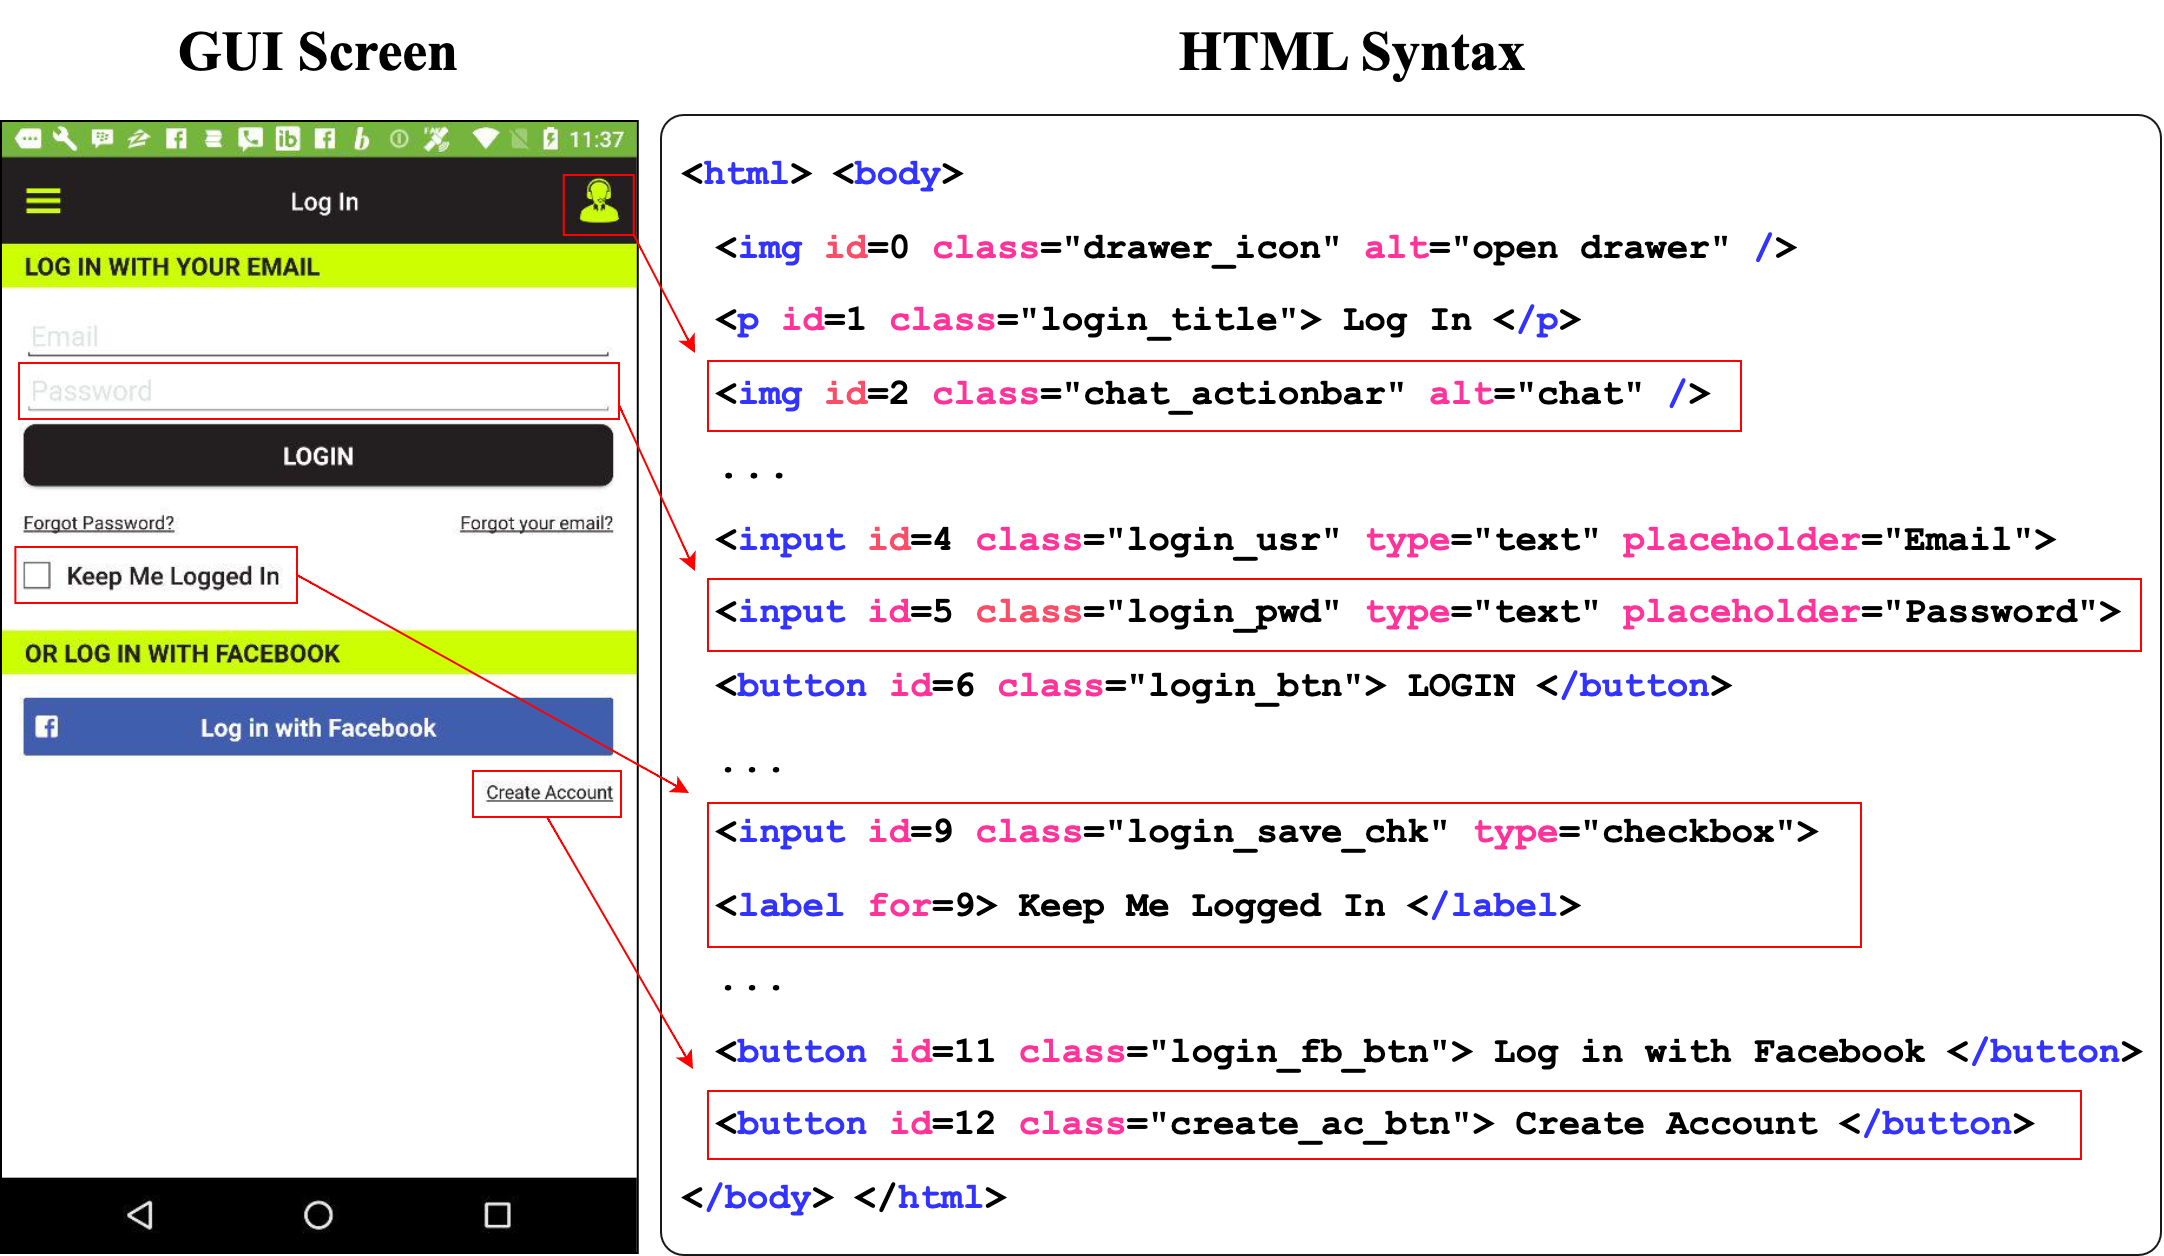Image resolution: width=2164 pixels, height=1256 pixels.
Task: Tap the battery icon in status bar
Action: point(550,139)
